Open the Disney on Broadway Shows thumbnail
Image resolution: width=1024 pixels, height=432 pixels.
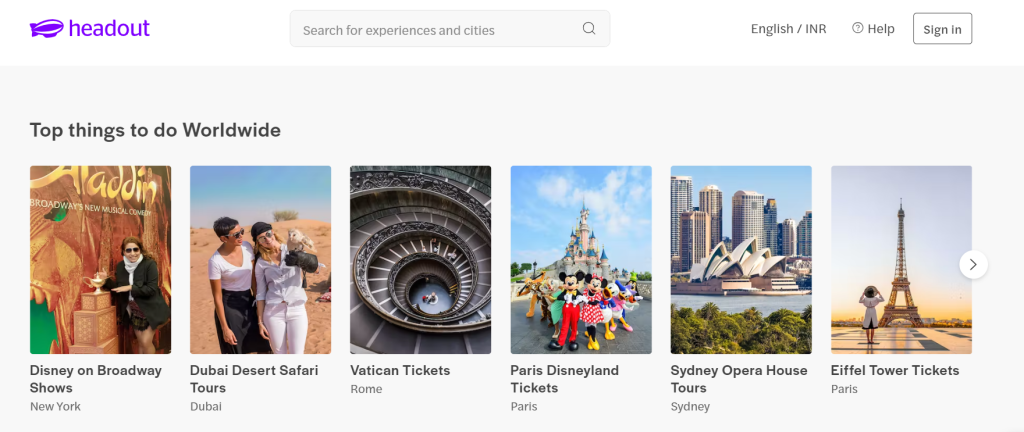click(101, 260)
